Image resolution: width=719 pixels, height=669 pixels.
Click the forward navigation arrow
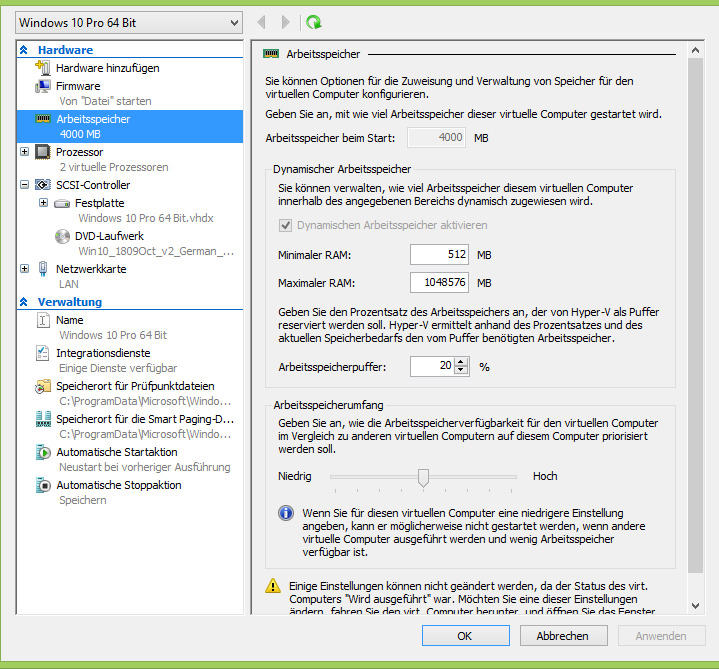[x=285, y=22]
